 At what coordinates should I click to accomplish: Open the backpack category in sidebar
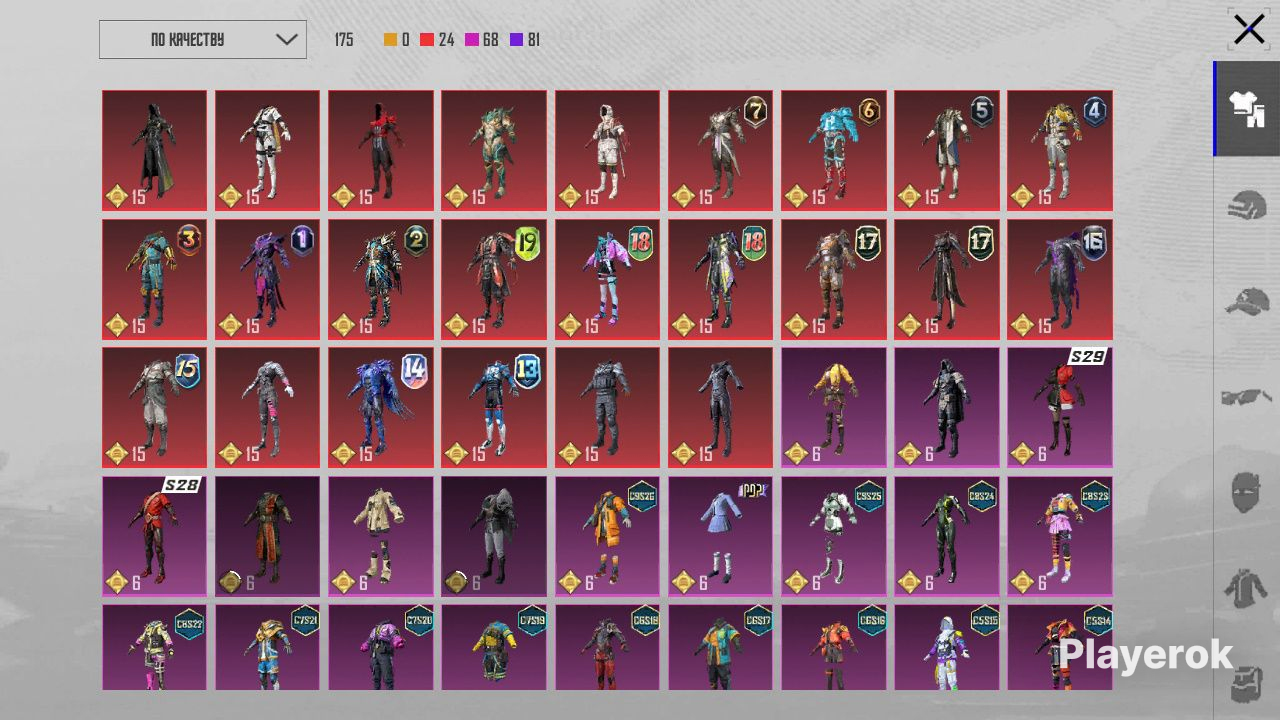(x=1247, y=685)
